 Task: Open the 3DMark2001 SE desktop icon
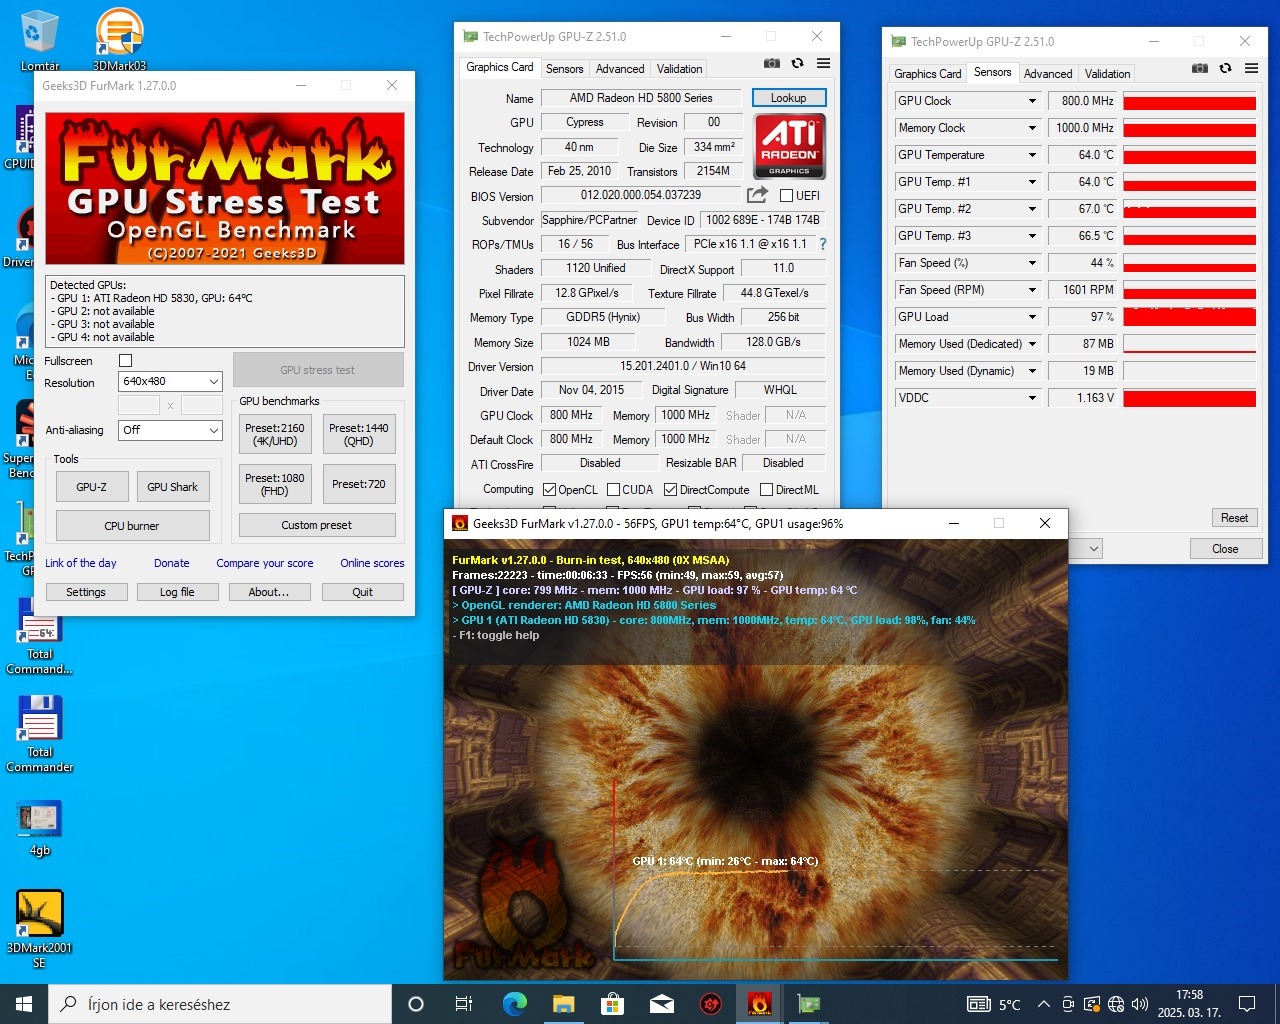tap(40, 928)
